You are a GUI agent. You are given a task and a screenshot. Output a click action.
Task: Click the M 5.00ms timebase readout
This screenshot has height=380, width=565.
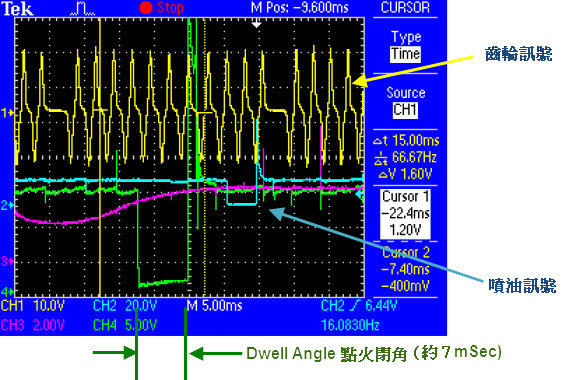[214, 306]
